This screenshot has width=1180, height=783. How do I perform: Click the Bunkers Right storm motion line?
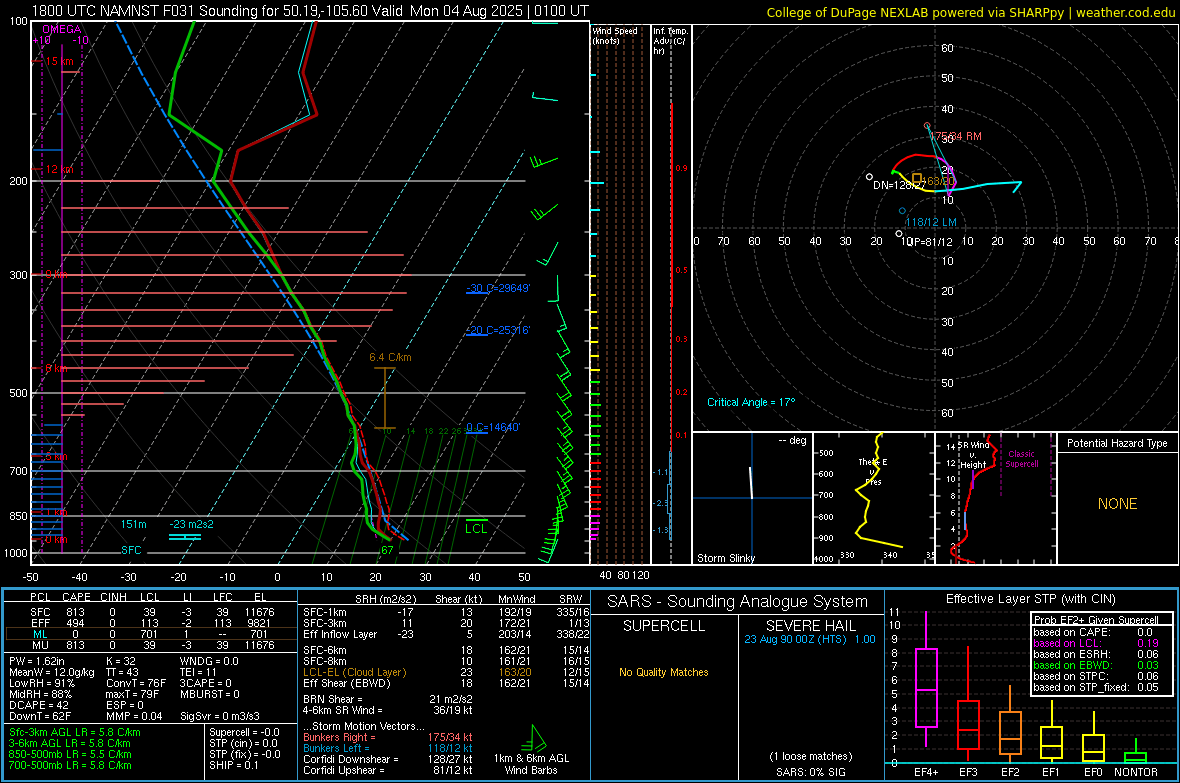click(388, 738)
